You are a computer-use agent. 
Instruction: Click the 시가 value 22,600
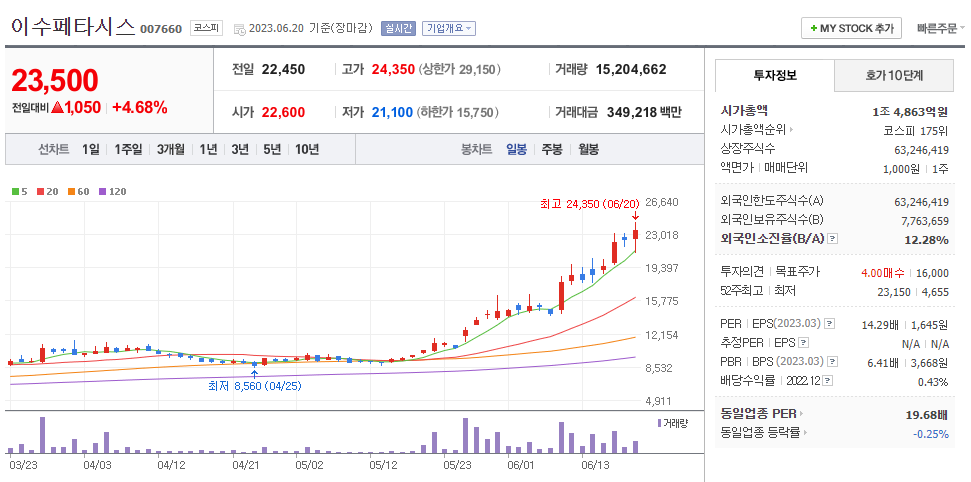(283, 112)
